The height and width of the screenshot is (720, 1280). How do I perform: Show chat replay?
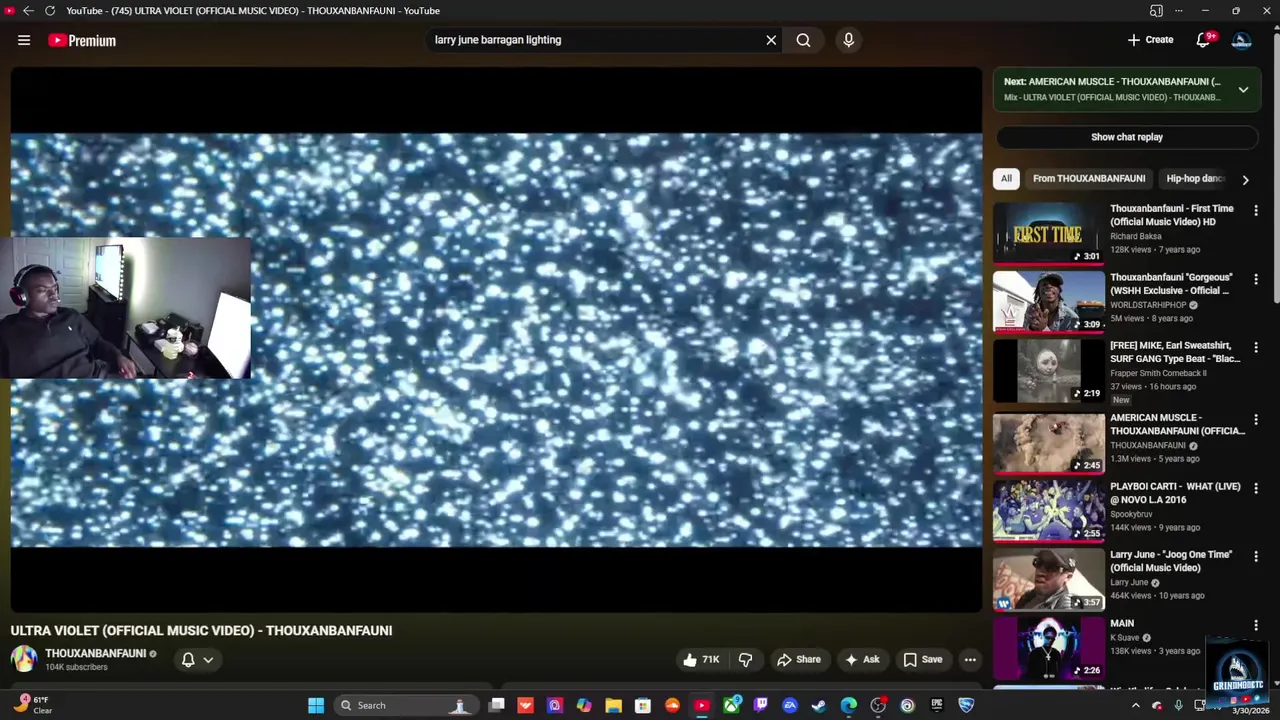tap(1126, 137)
